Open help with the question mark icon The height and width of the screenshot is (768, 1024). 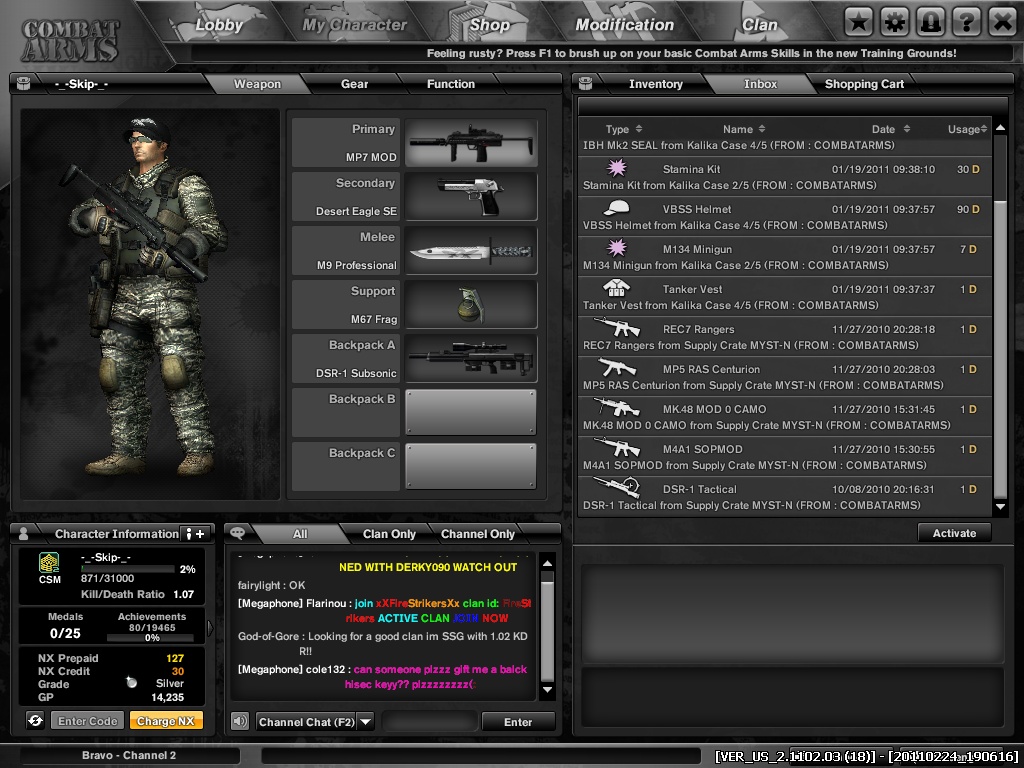pyautogui.click(x=967, y=23)
